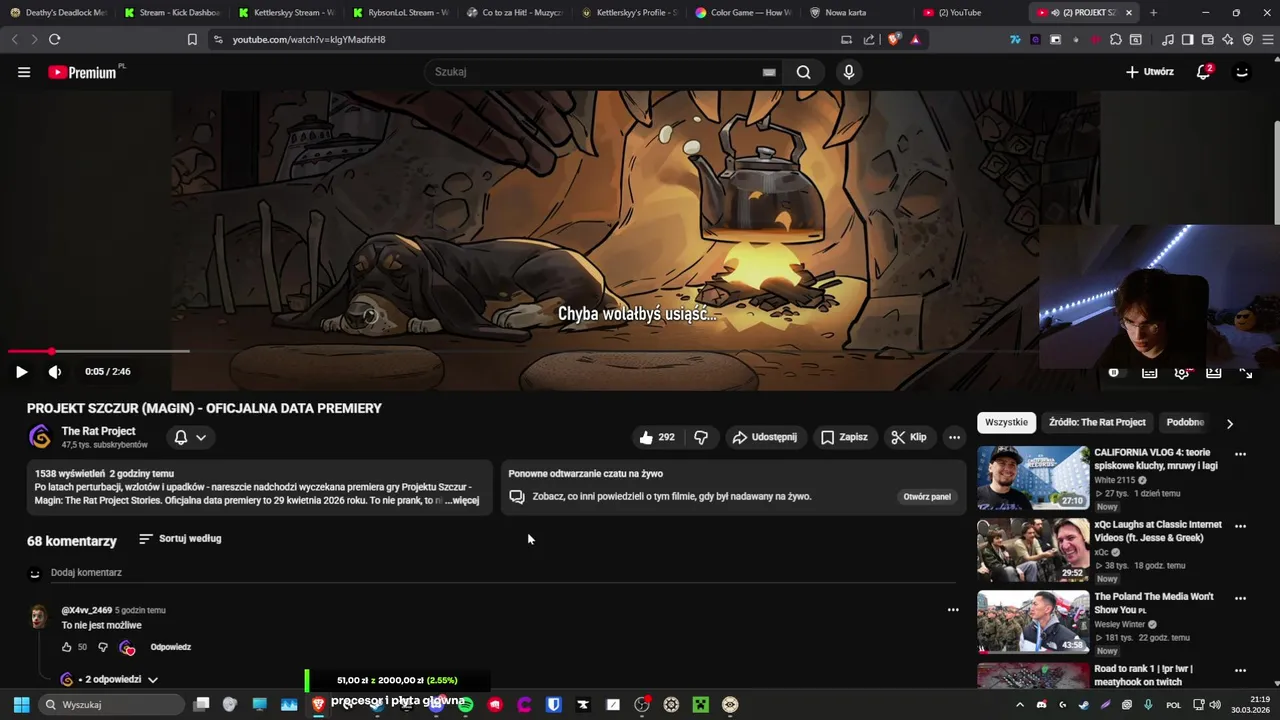Select the Podobne filter chip

pos(1185,422)
